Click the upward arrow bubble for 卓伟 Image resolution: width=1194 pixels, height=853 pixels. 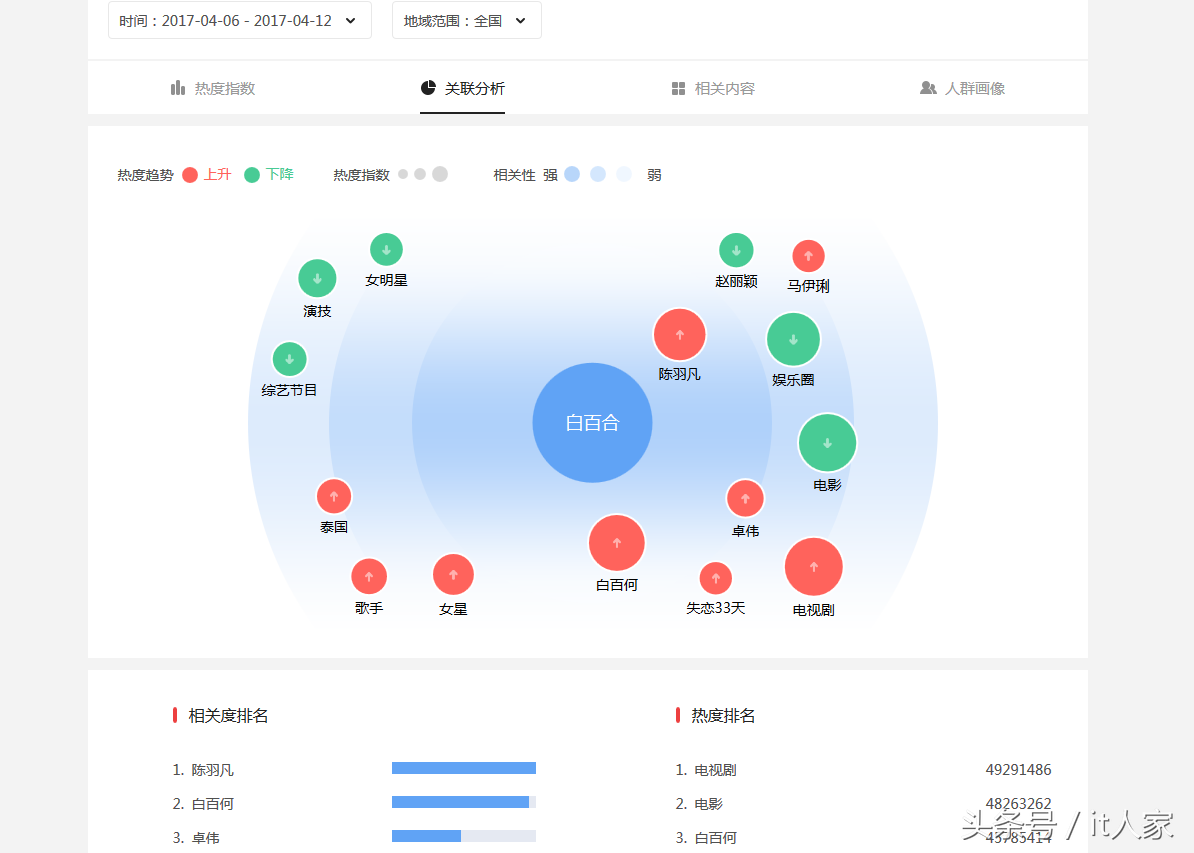click(x=745, y=498)
